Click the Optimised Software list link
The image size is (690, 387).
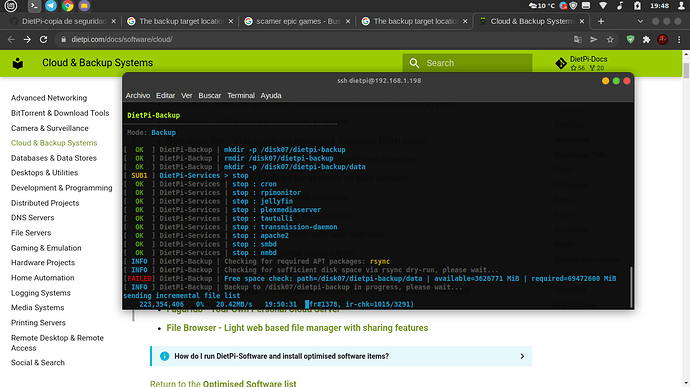coord(250,383)
